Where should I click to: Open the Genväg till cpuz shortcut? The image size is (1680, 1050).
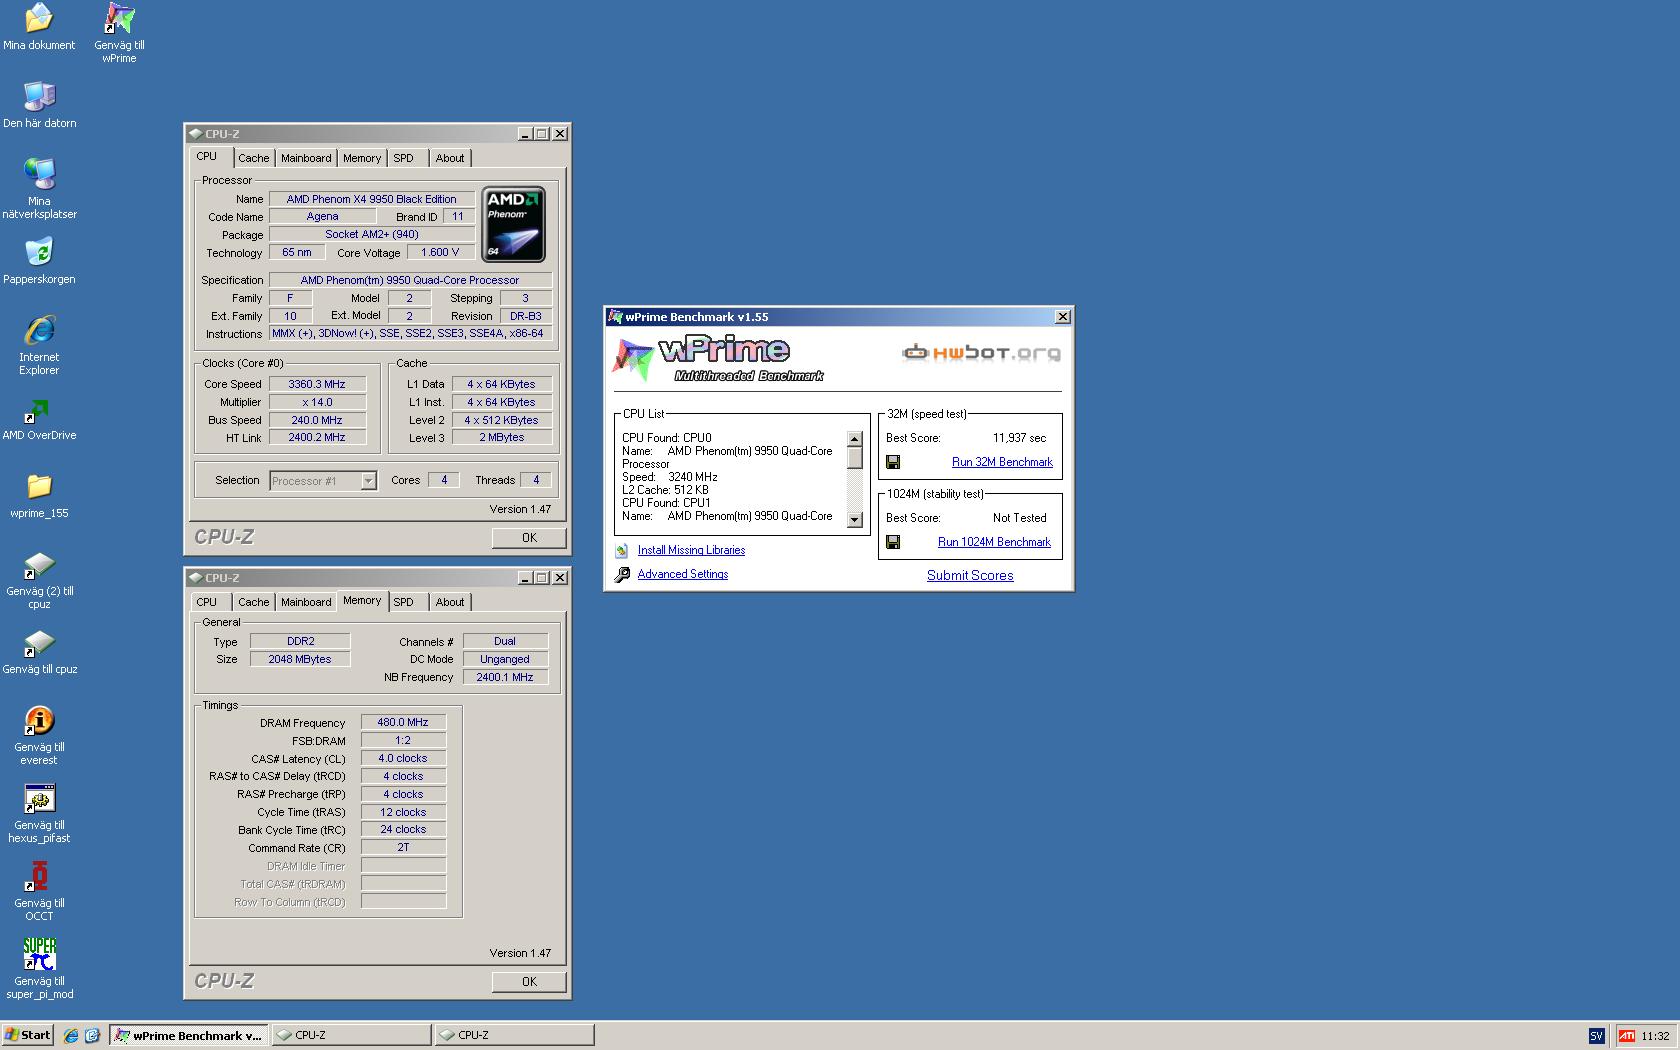(39, 652)
